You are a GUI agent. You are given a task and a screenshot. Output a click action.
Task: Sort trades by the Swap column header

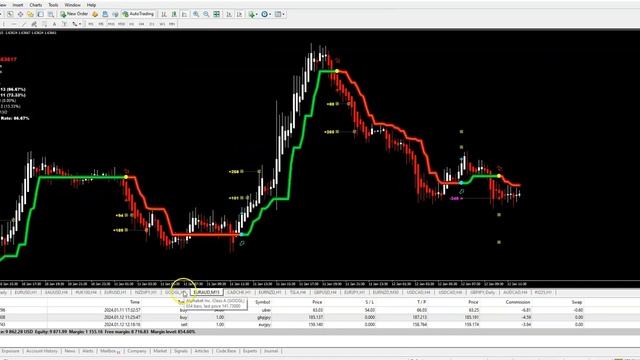click(x=576, y=302)
